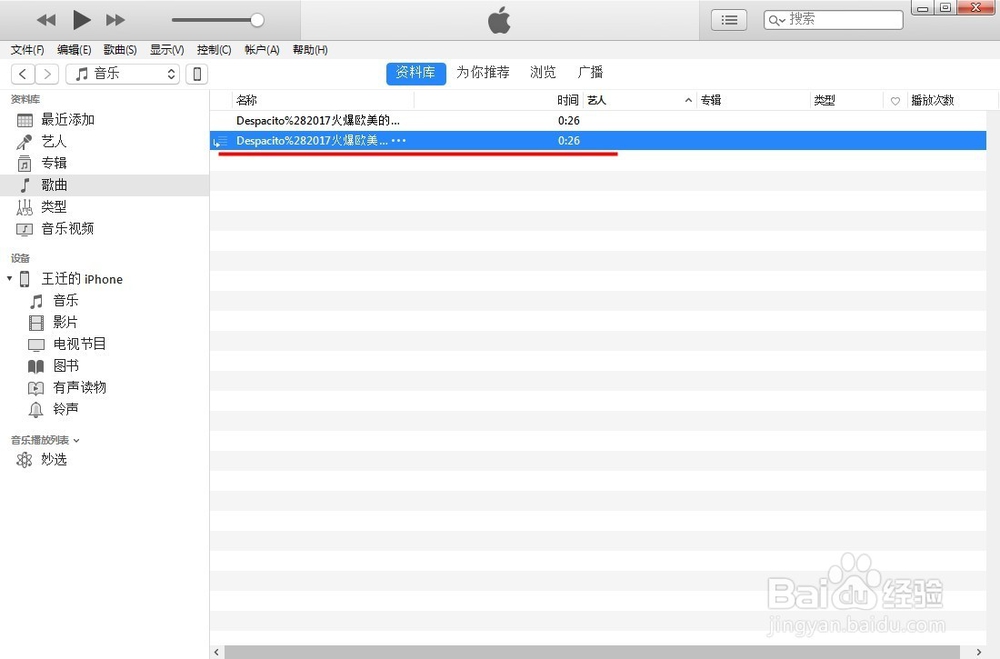Screen dimensions: 1000x659
Task: Open the 控制(C) menu
Action: (214, 50)
